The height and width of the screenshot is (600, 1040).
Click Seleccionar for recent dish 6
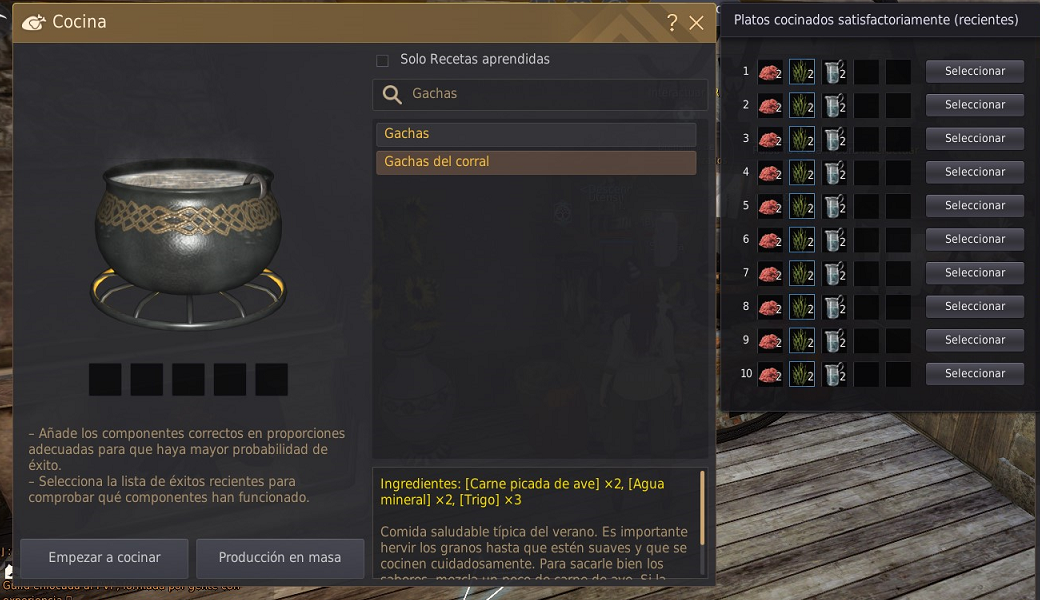coord(974,239)
